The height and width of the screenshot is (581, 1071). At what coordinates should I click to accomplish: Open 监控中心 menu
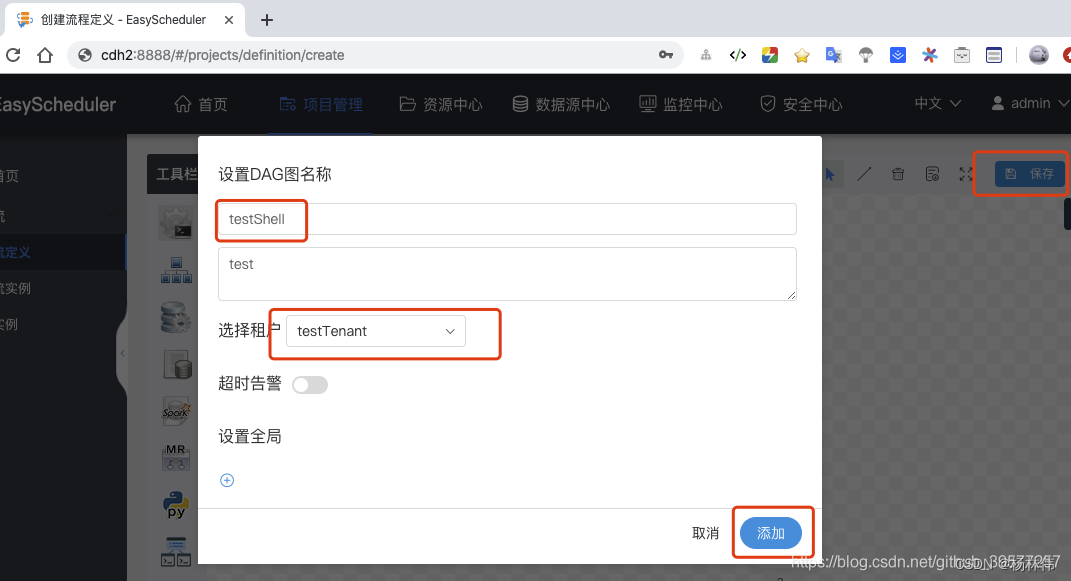[x=680, y=104]
